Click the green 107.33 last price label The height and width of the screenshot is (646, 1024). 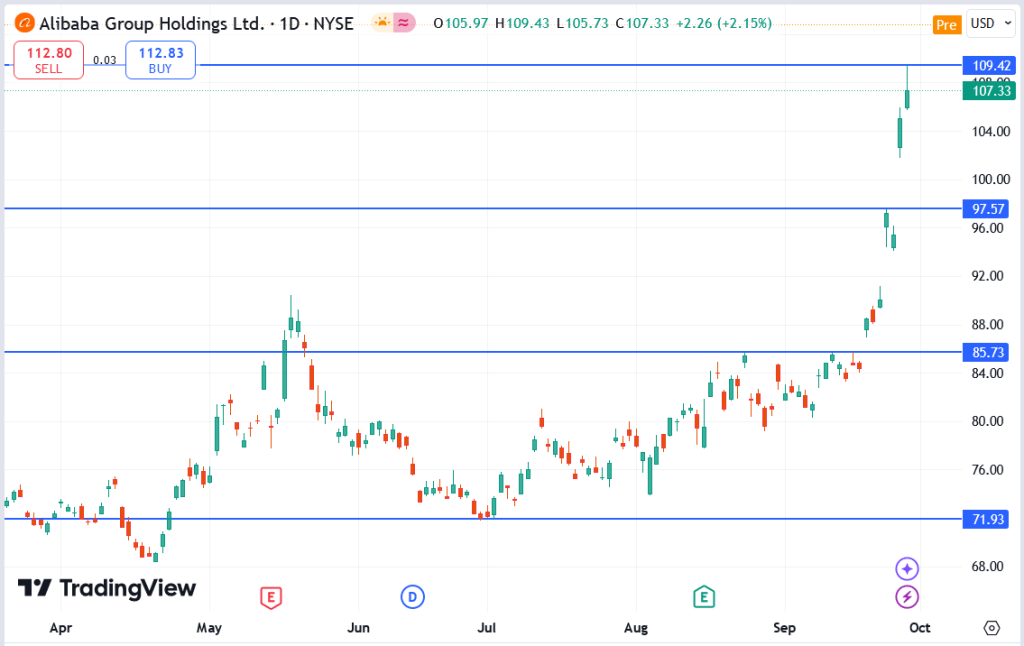(989, 91)
